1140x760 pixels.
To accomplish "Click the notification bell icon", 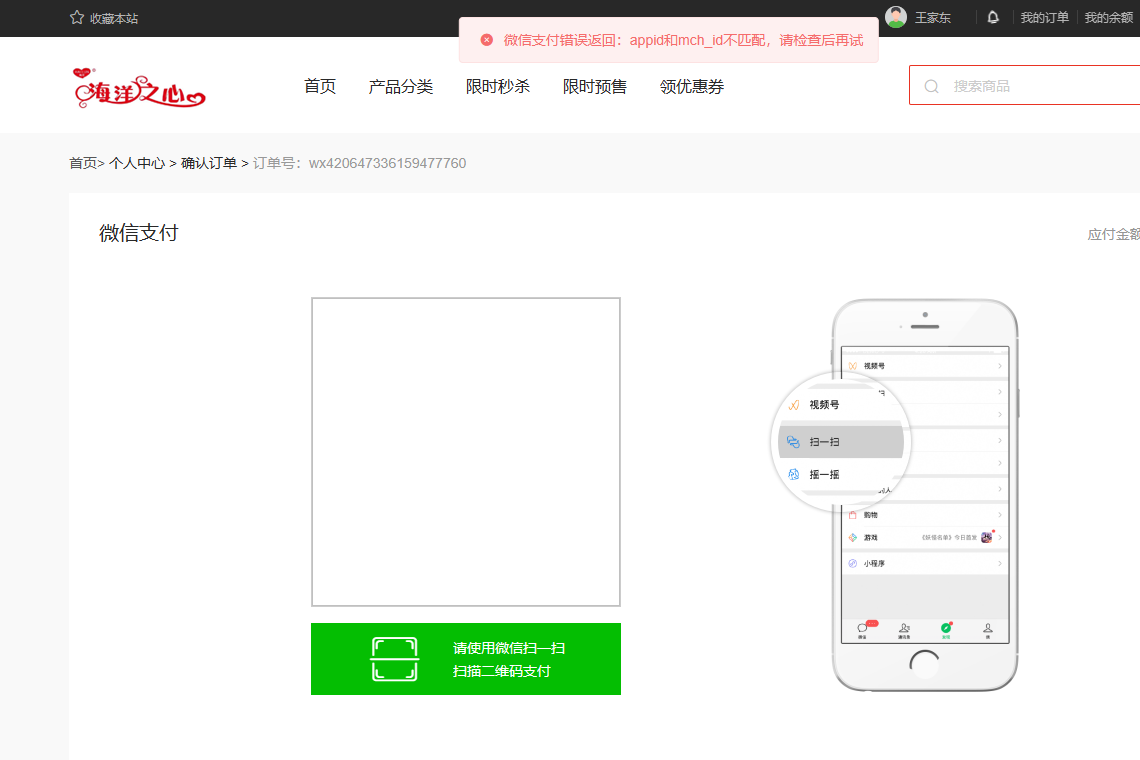I will point(993,17).
